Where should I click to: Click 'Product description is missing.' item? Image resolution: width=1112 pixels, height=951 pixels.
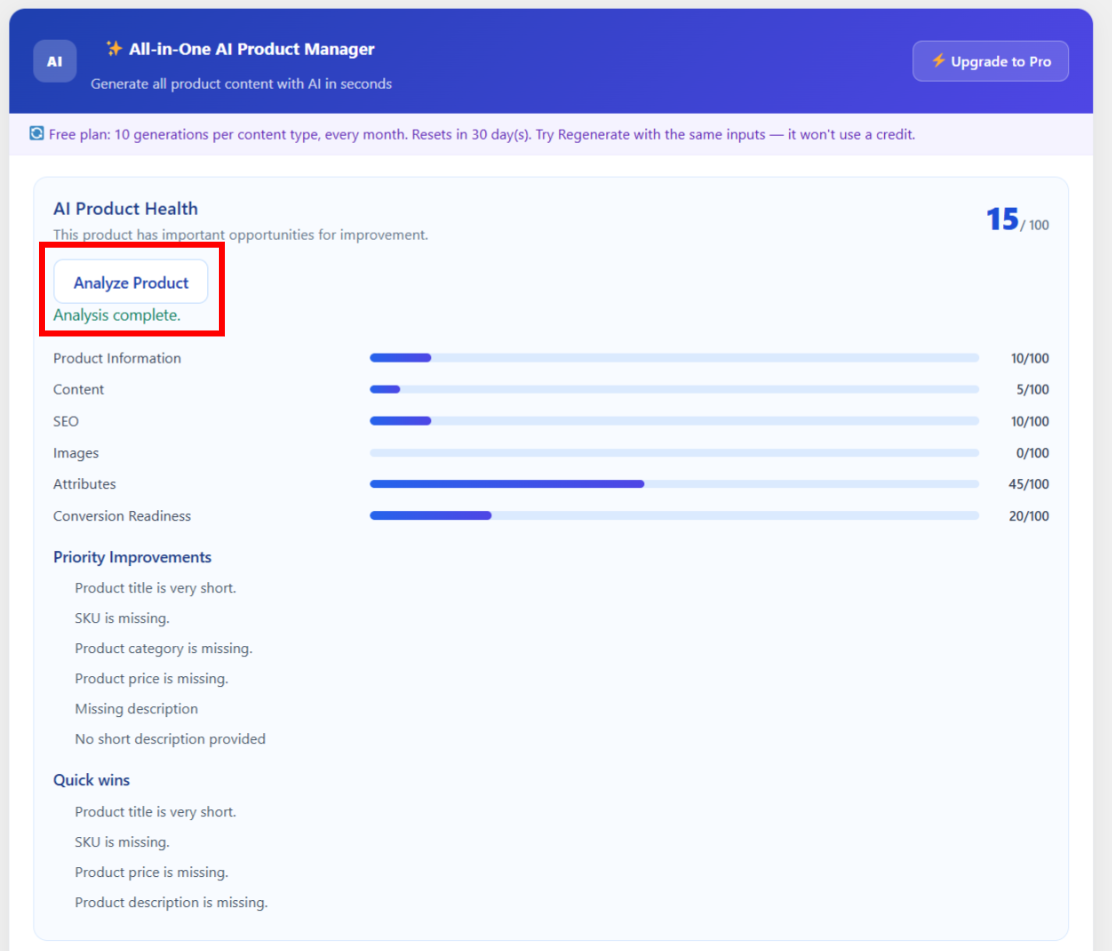coord(171,902)
